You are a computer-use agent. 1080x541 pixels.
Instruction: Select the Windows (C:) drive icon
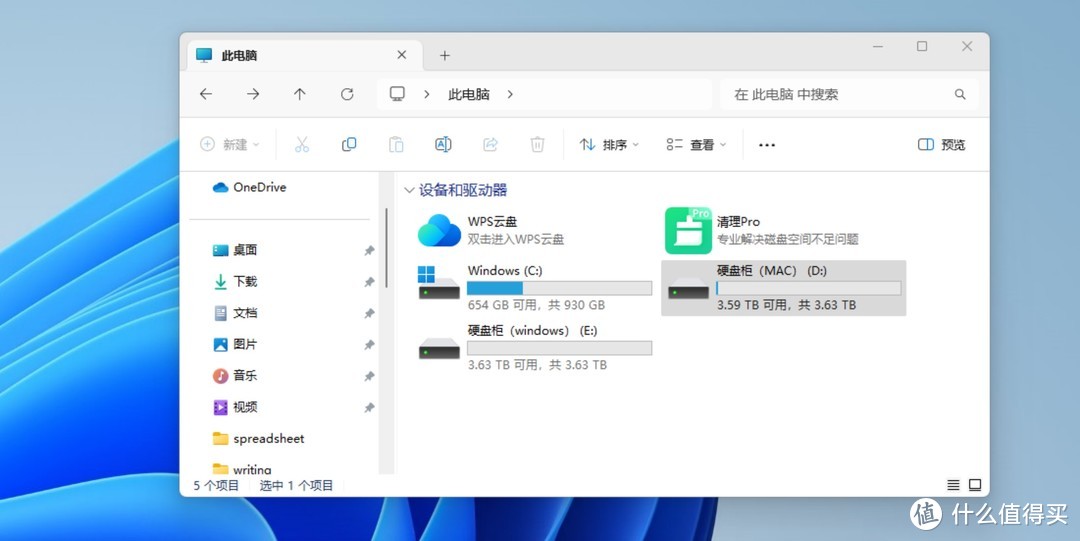coord(439,283)
